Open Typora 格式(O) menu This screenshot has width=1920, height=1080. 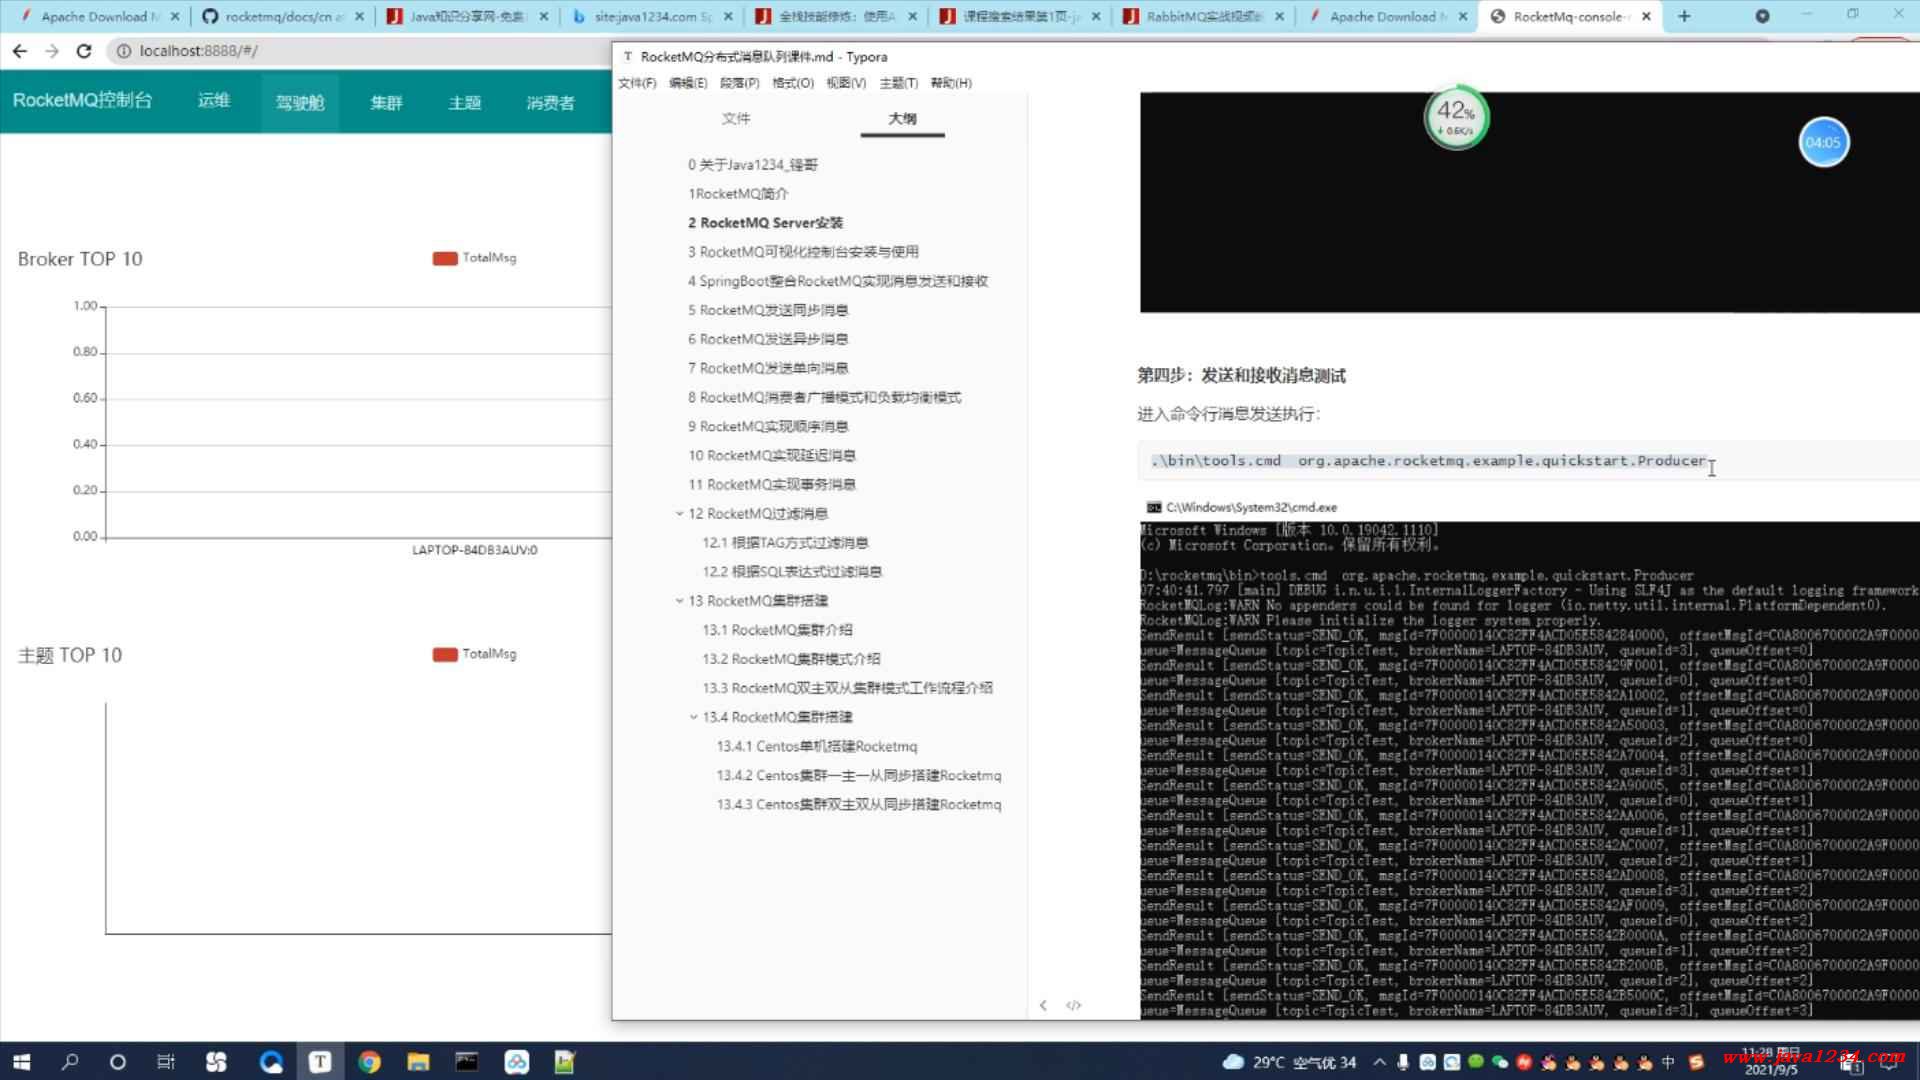(793, 83)
